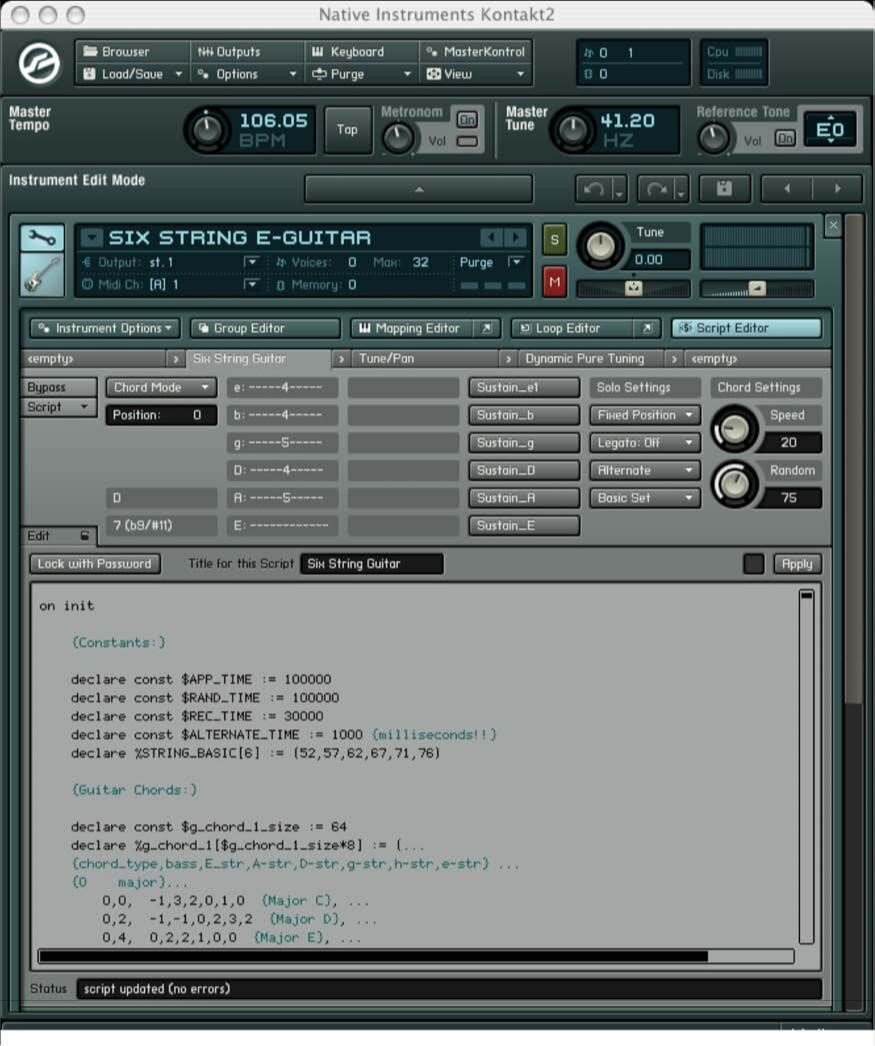Open Loop Editor in external window
The width and height of the screenshot is (875, 1046).
tap(647, 328)
